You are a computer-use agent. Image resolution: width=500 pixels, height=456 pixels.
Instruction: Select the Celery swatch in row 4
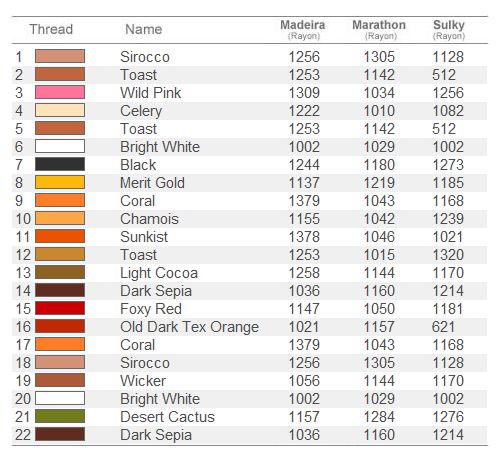coord(60,110)
